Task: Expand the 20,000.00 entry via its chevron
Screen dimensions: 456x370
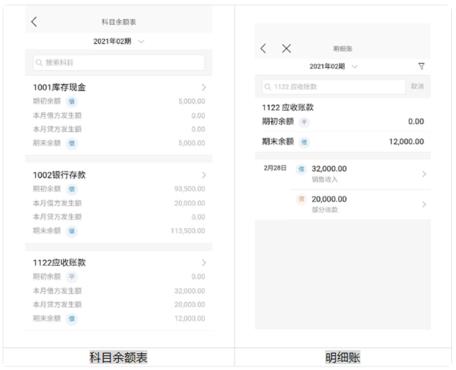Action: pos(424,204)
